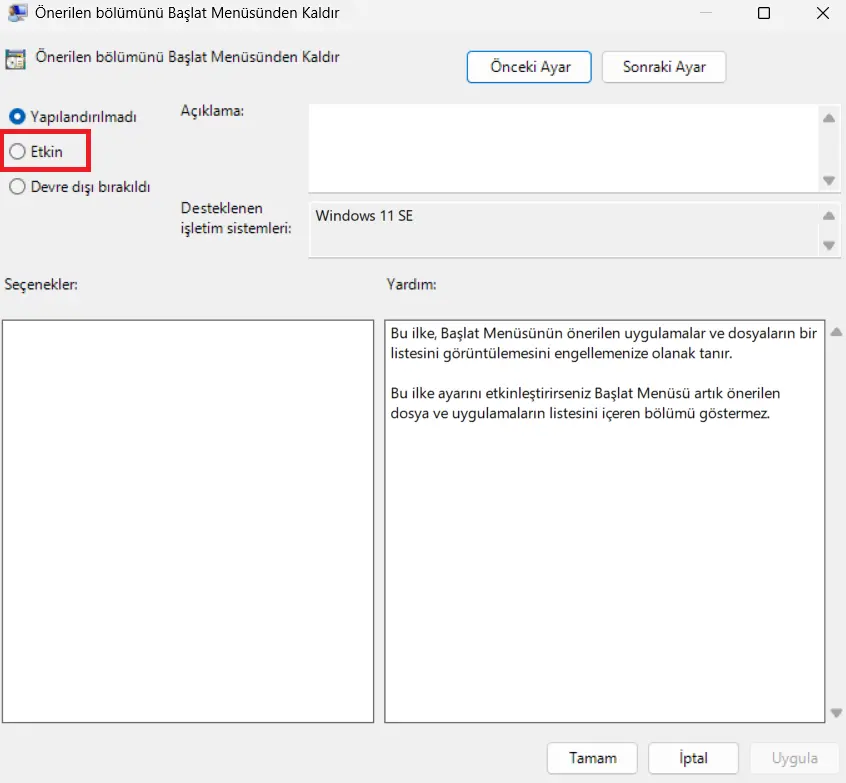The image size is (846, 783).
Task: Click up arrow of Desteklenen işletim sistemleri box
Action: point(829,216)
